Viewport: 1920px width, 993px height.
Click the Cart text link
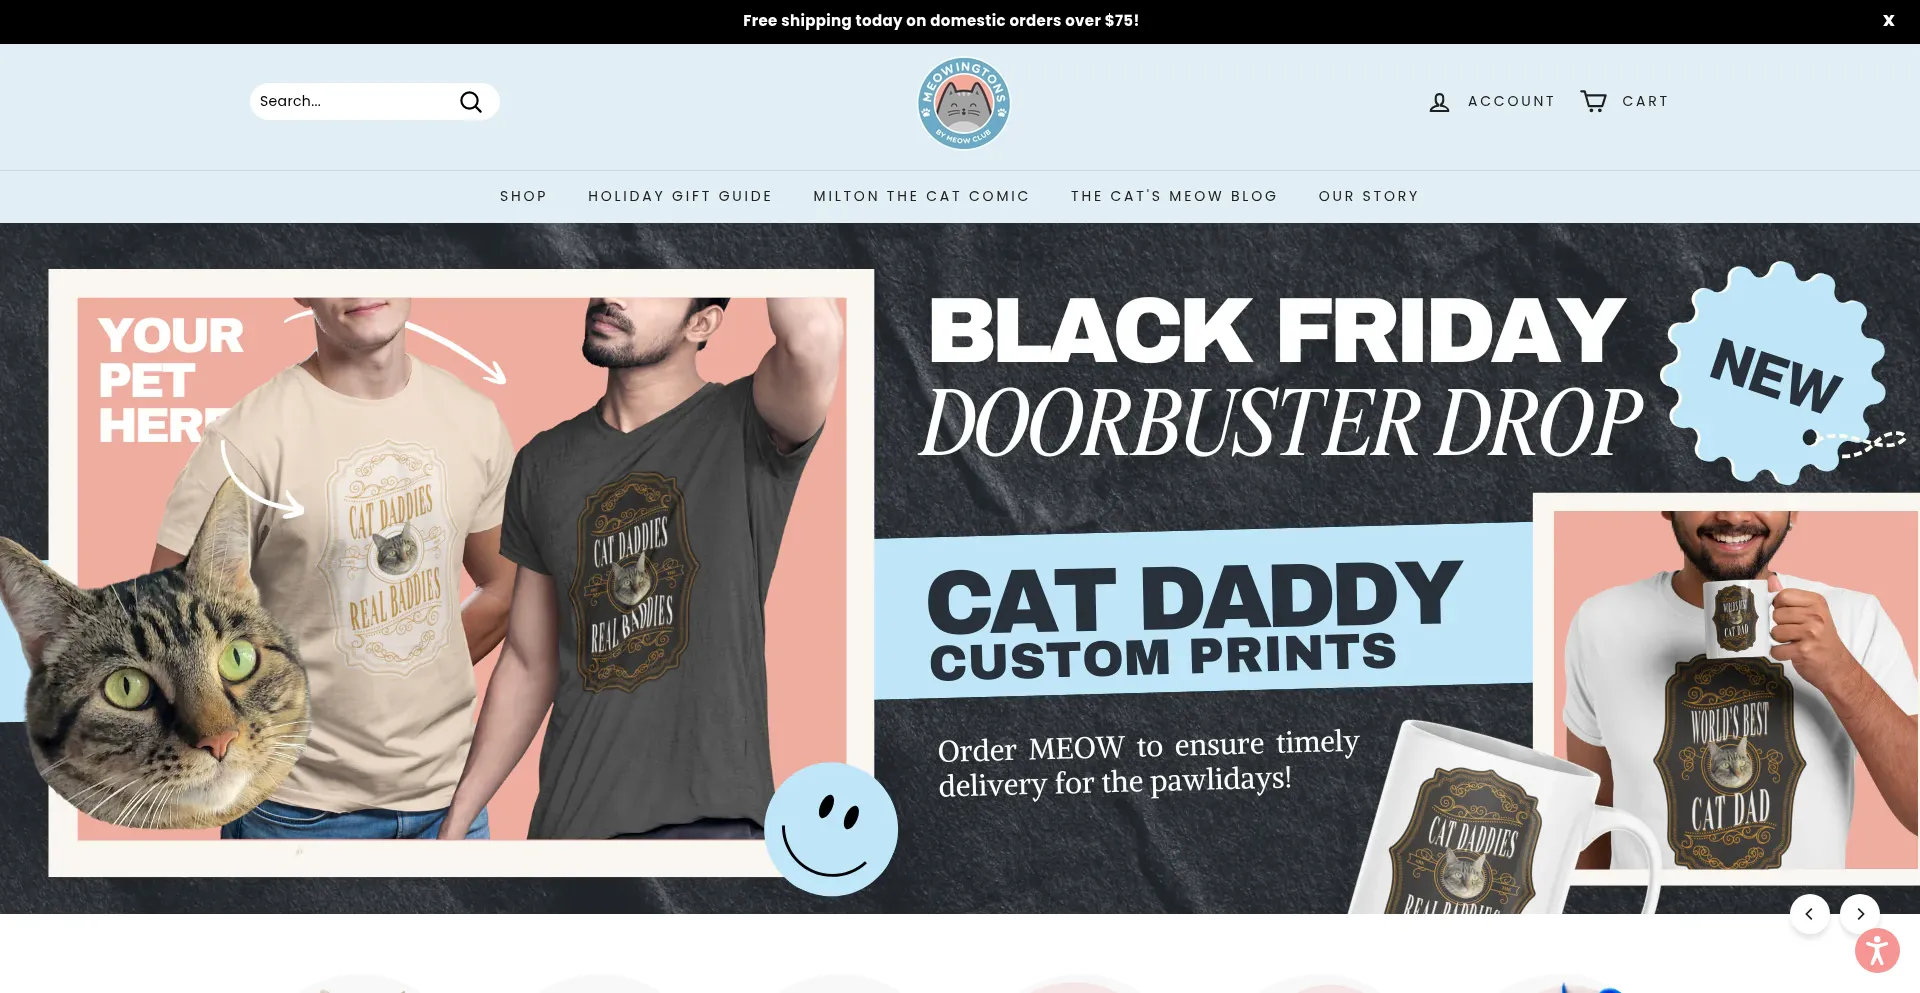(x=1645, y=102)
